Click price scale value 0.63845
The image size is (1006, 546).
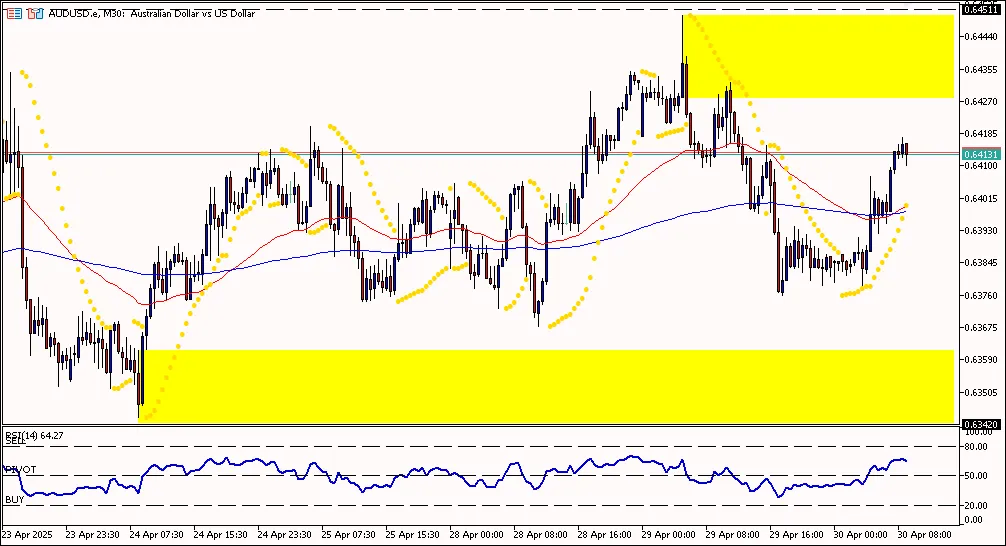tap(981, 262)
